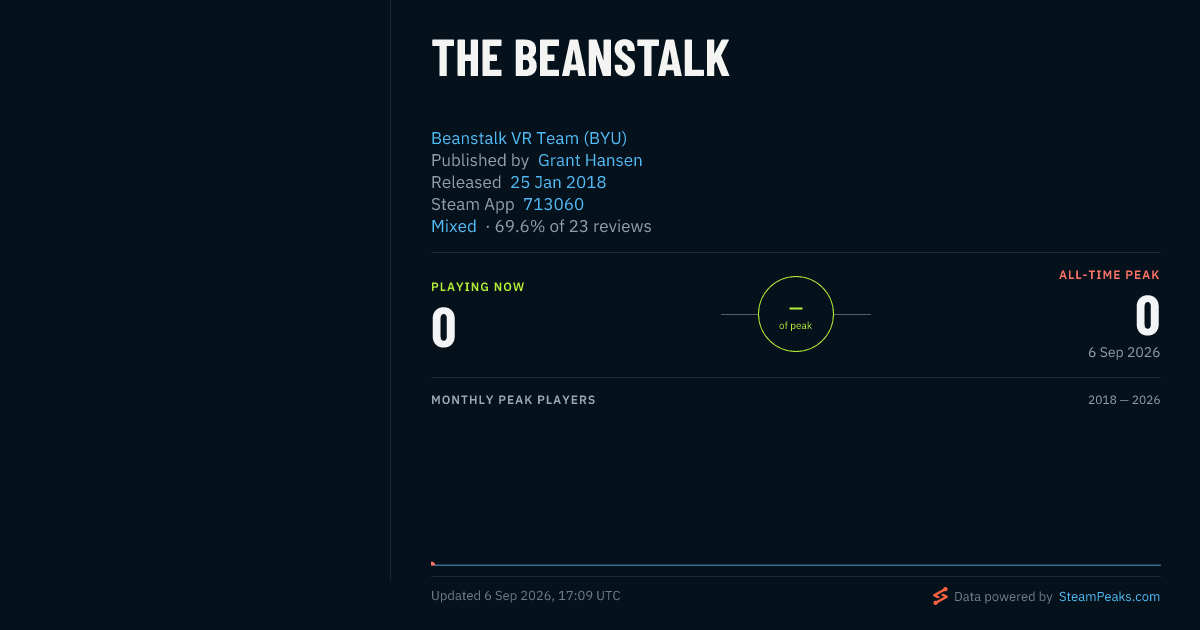
Task: Open Beanstalk VR Team (BYU) developer link
Action: pos(529,138)
